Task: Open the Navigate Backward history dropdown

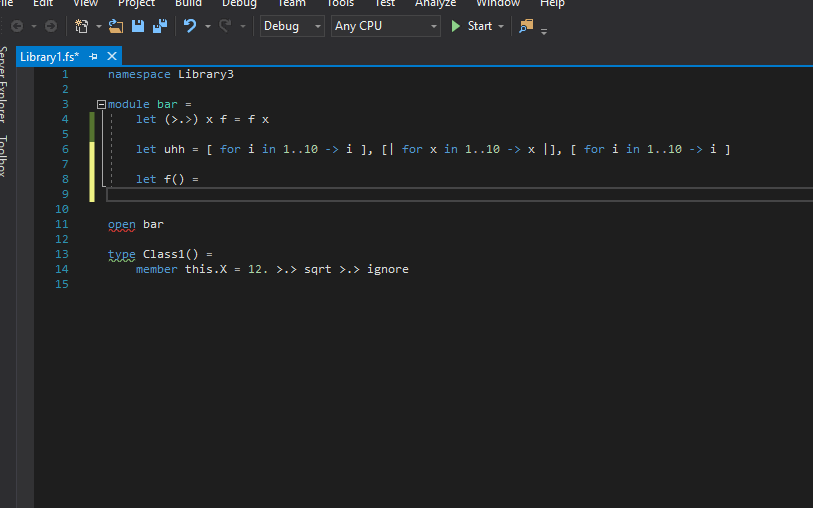Action: tap(34, 26)
